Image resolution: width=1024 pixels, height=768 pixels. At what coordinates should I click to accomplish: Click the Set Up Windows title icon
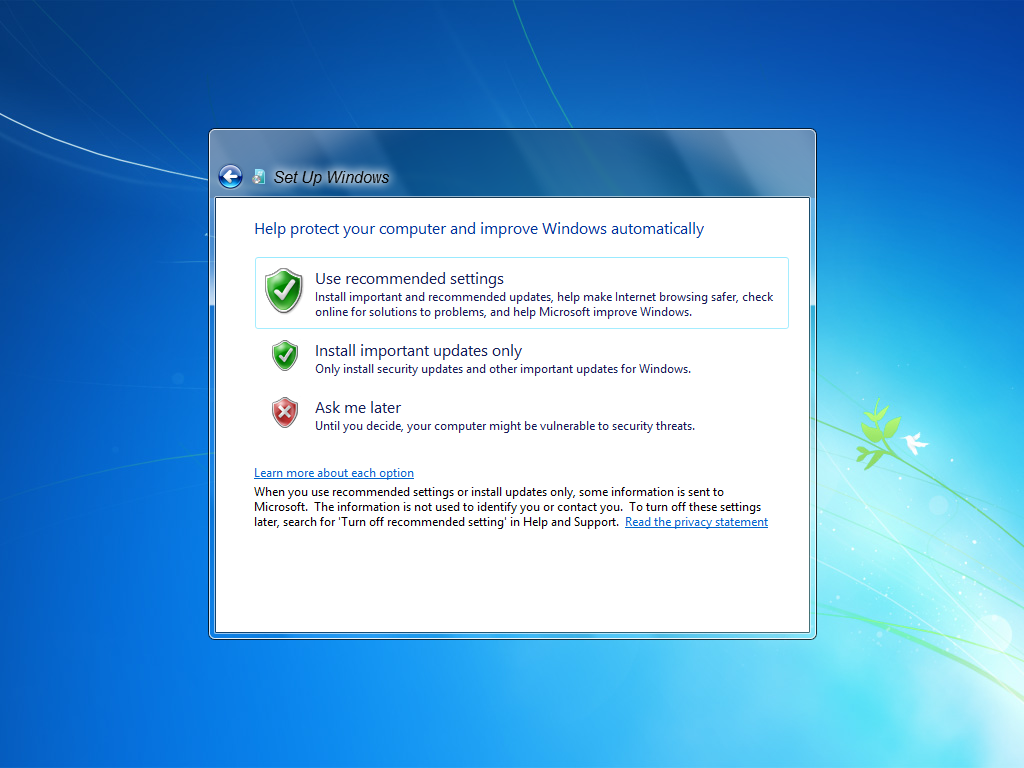pos(259,176)
